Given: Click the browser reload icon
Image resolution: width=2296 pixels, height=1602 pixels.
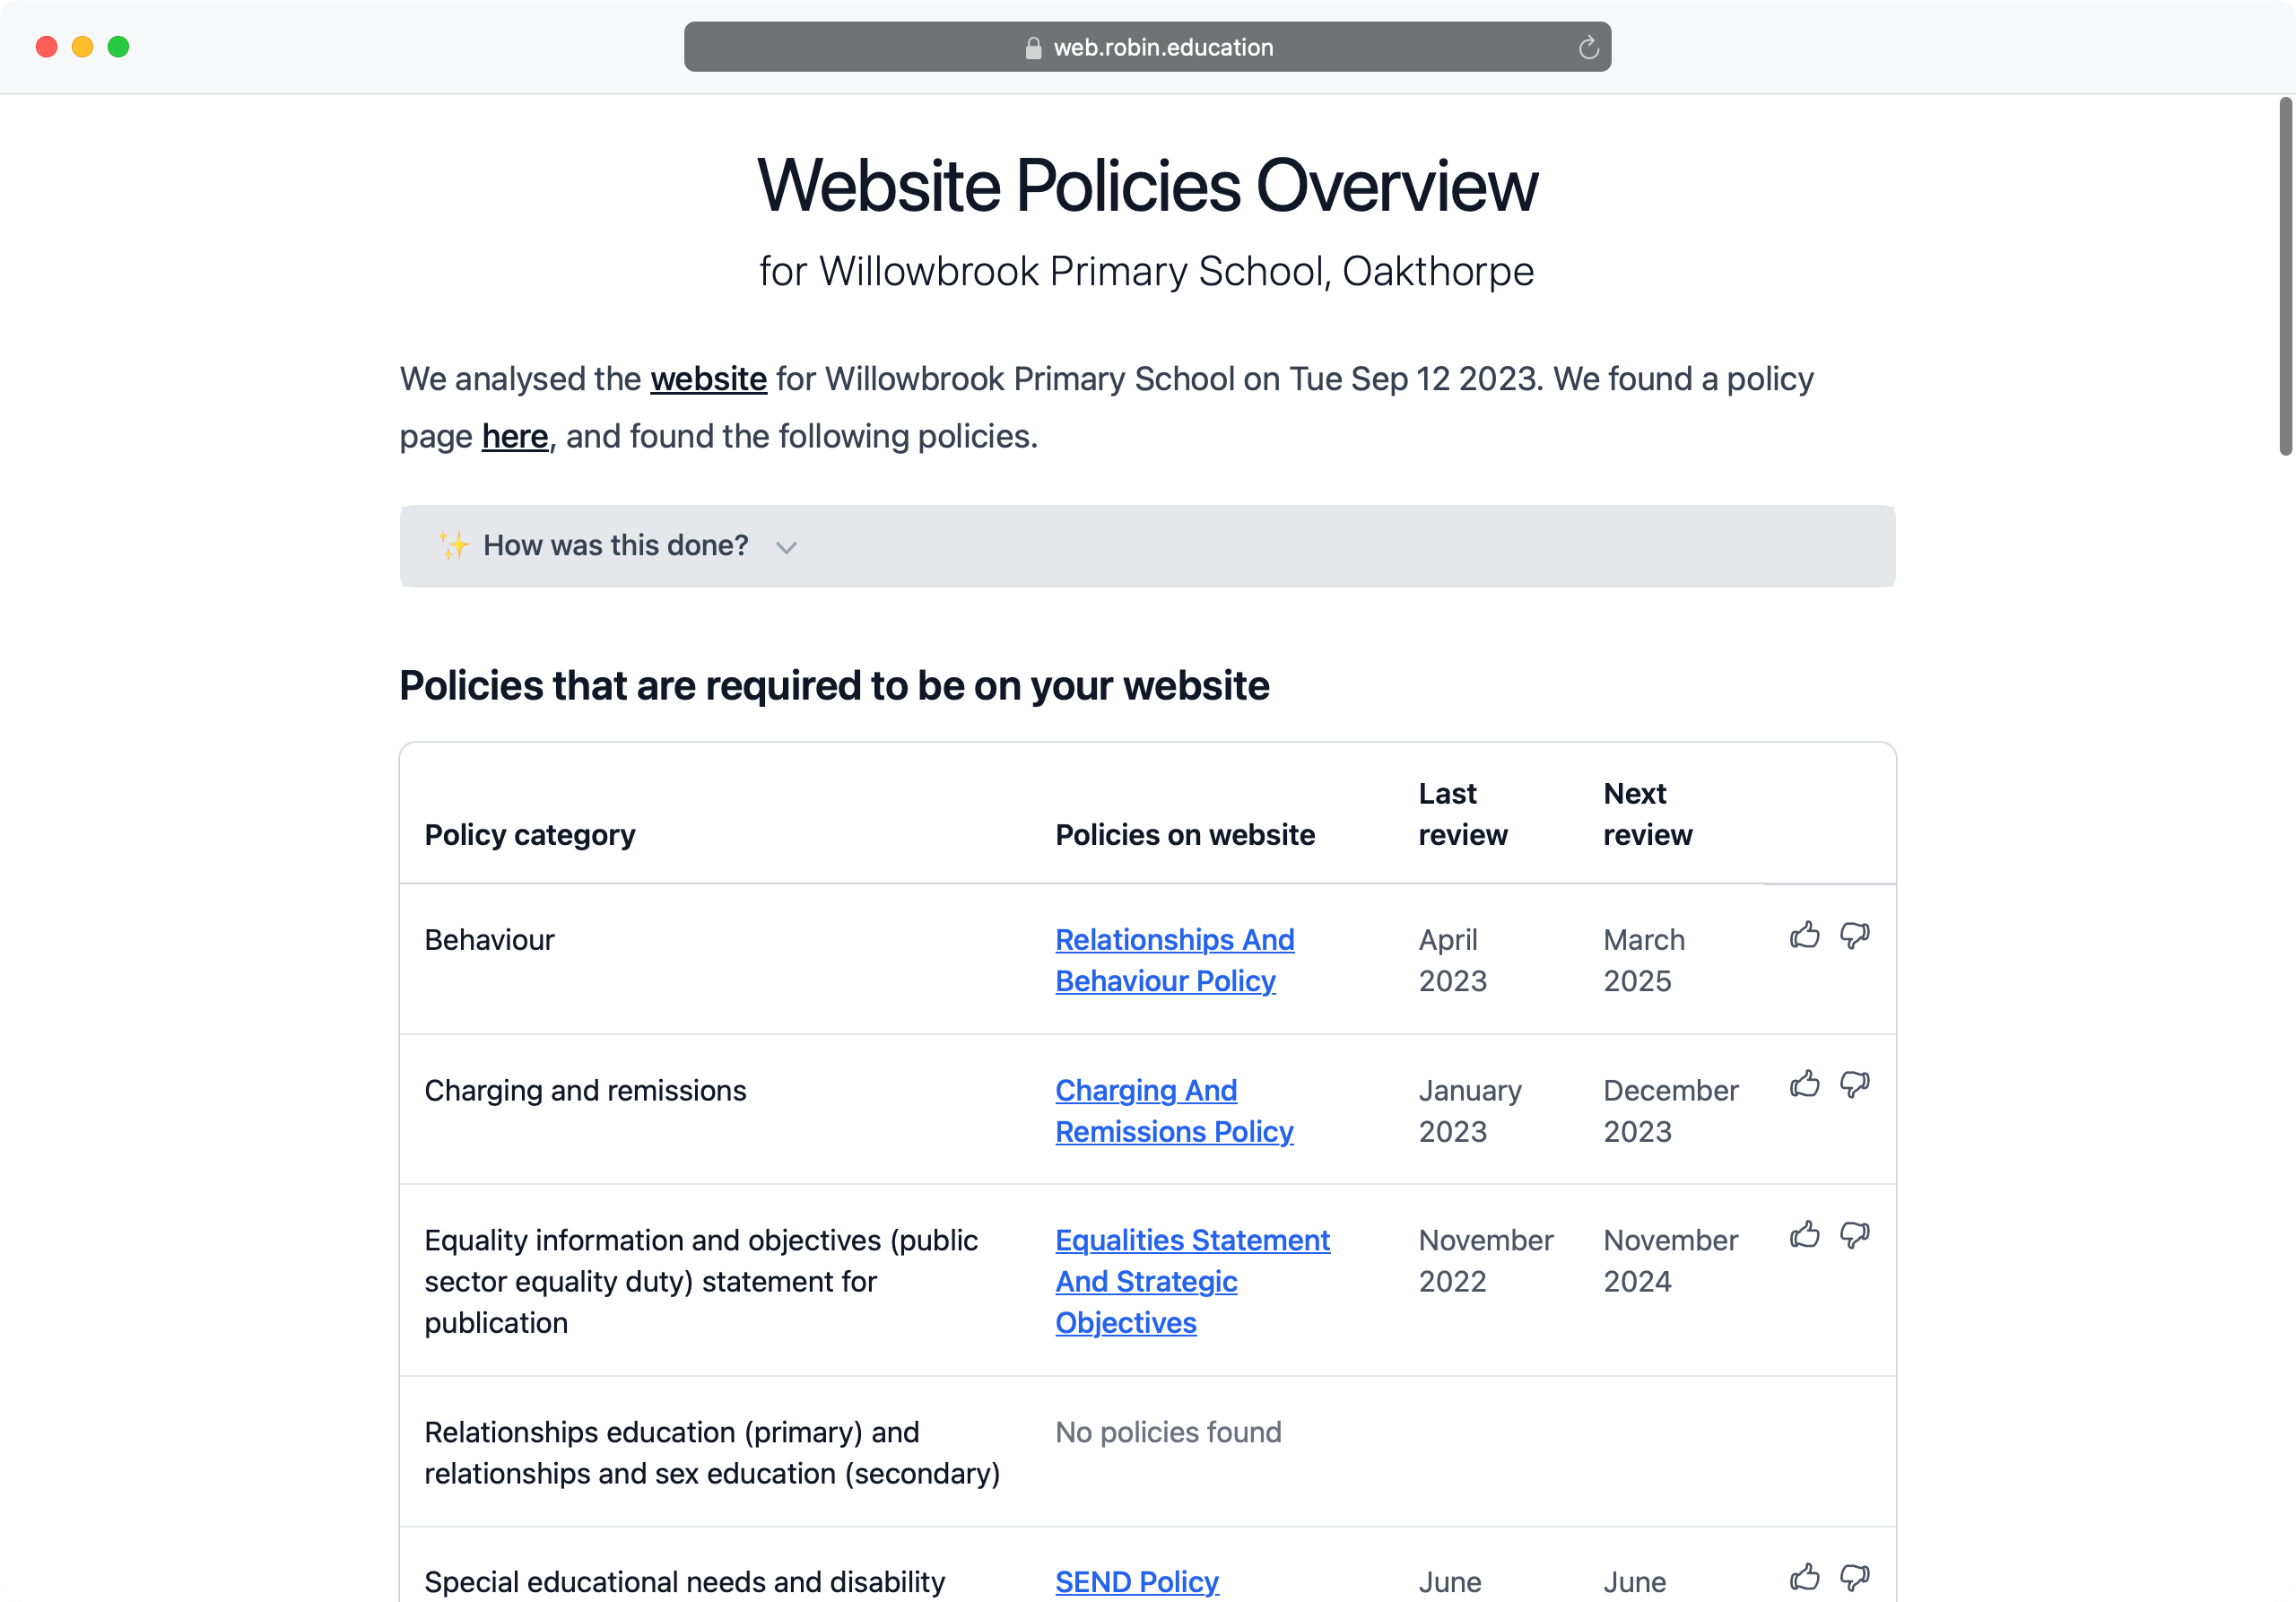Looking at the screenshot, I should click(1588, 47).
